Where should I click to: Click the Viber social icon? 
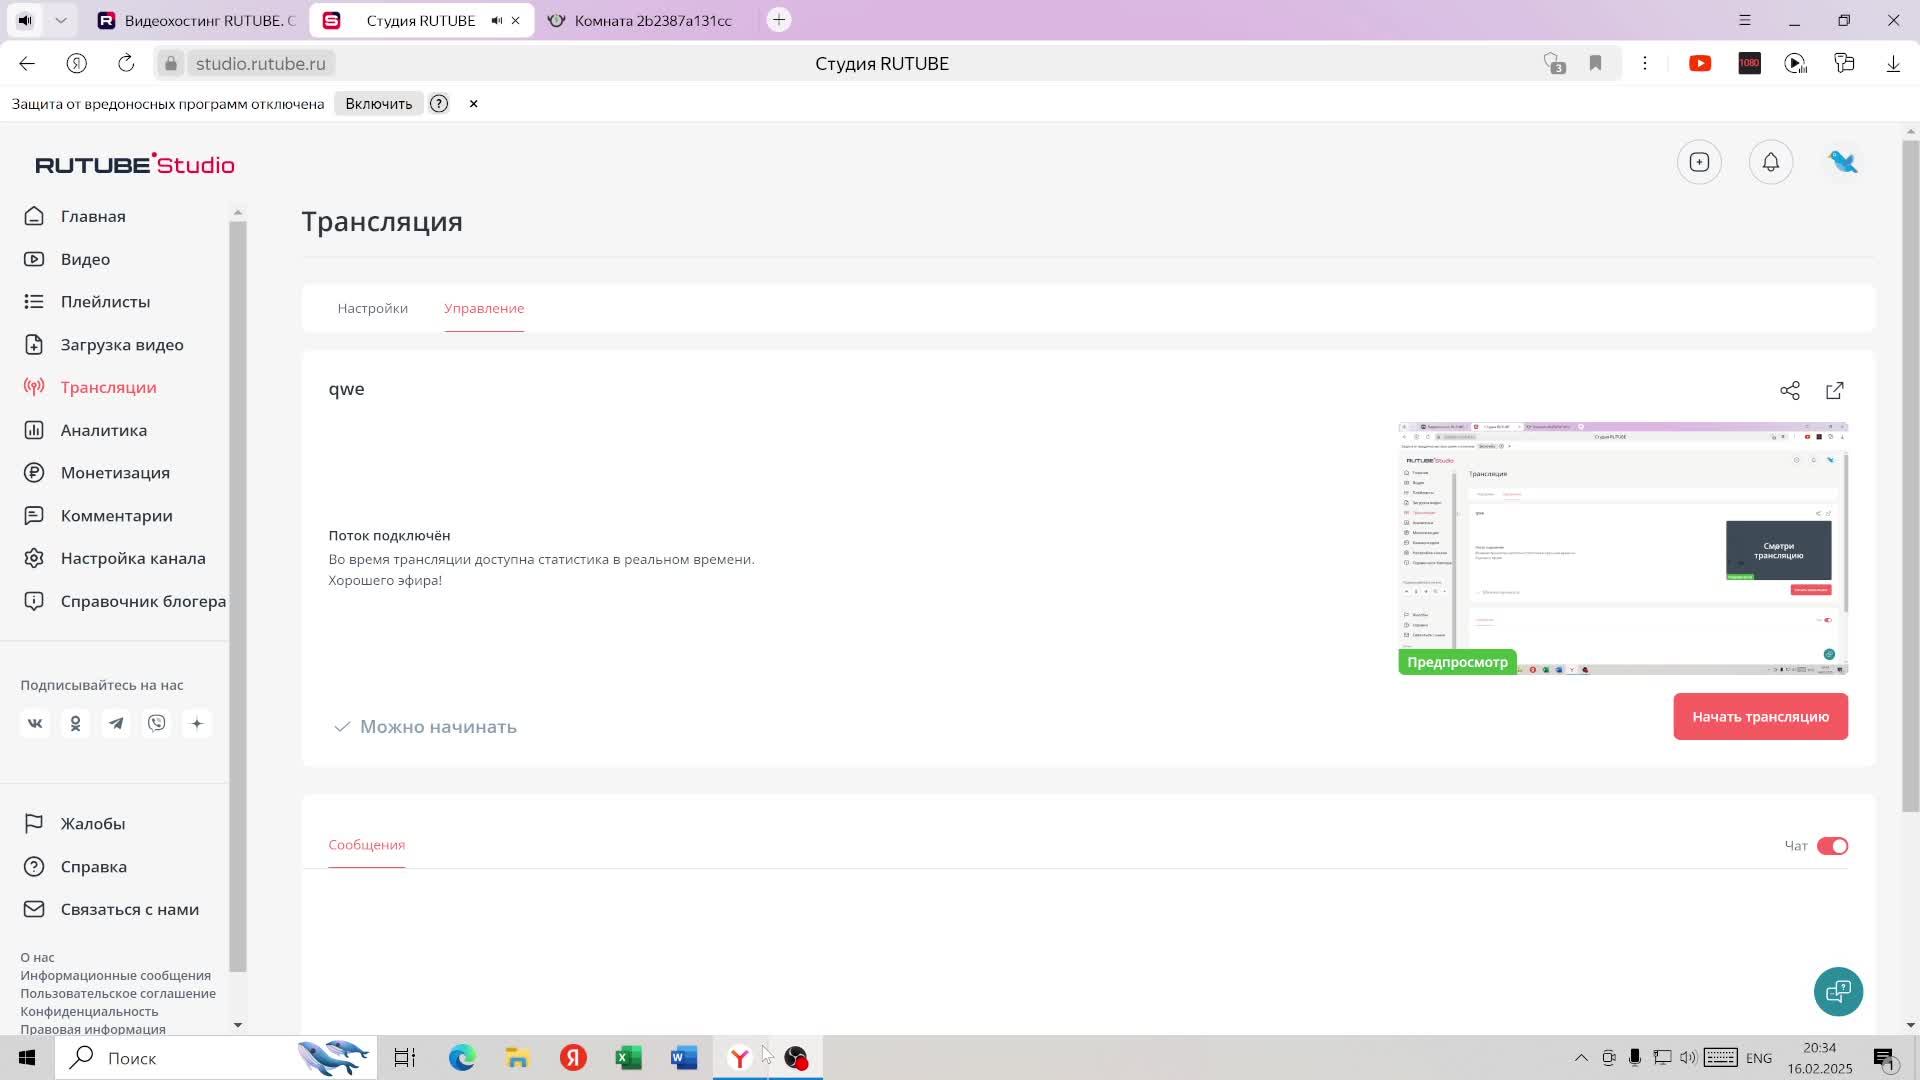click(x=156, y=723)
